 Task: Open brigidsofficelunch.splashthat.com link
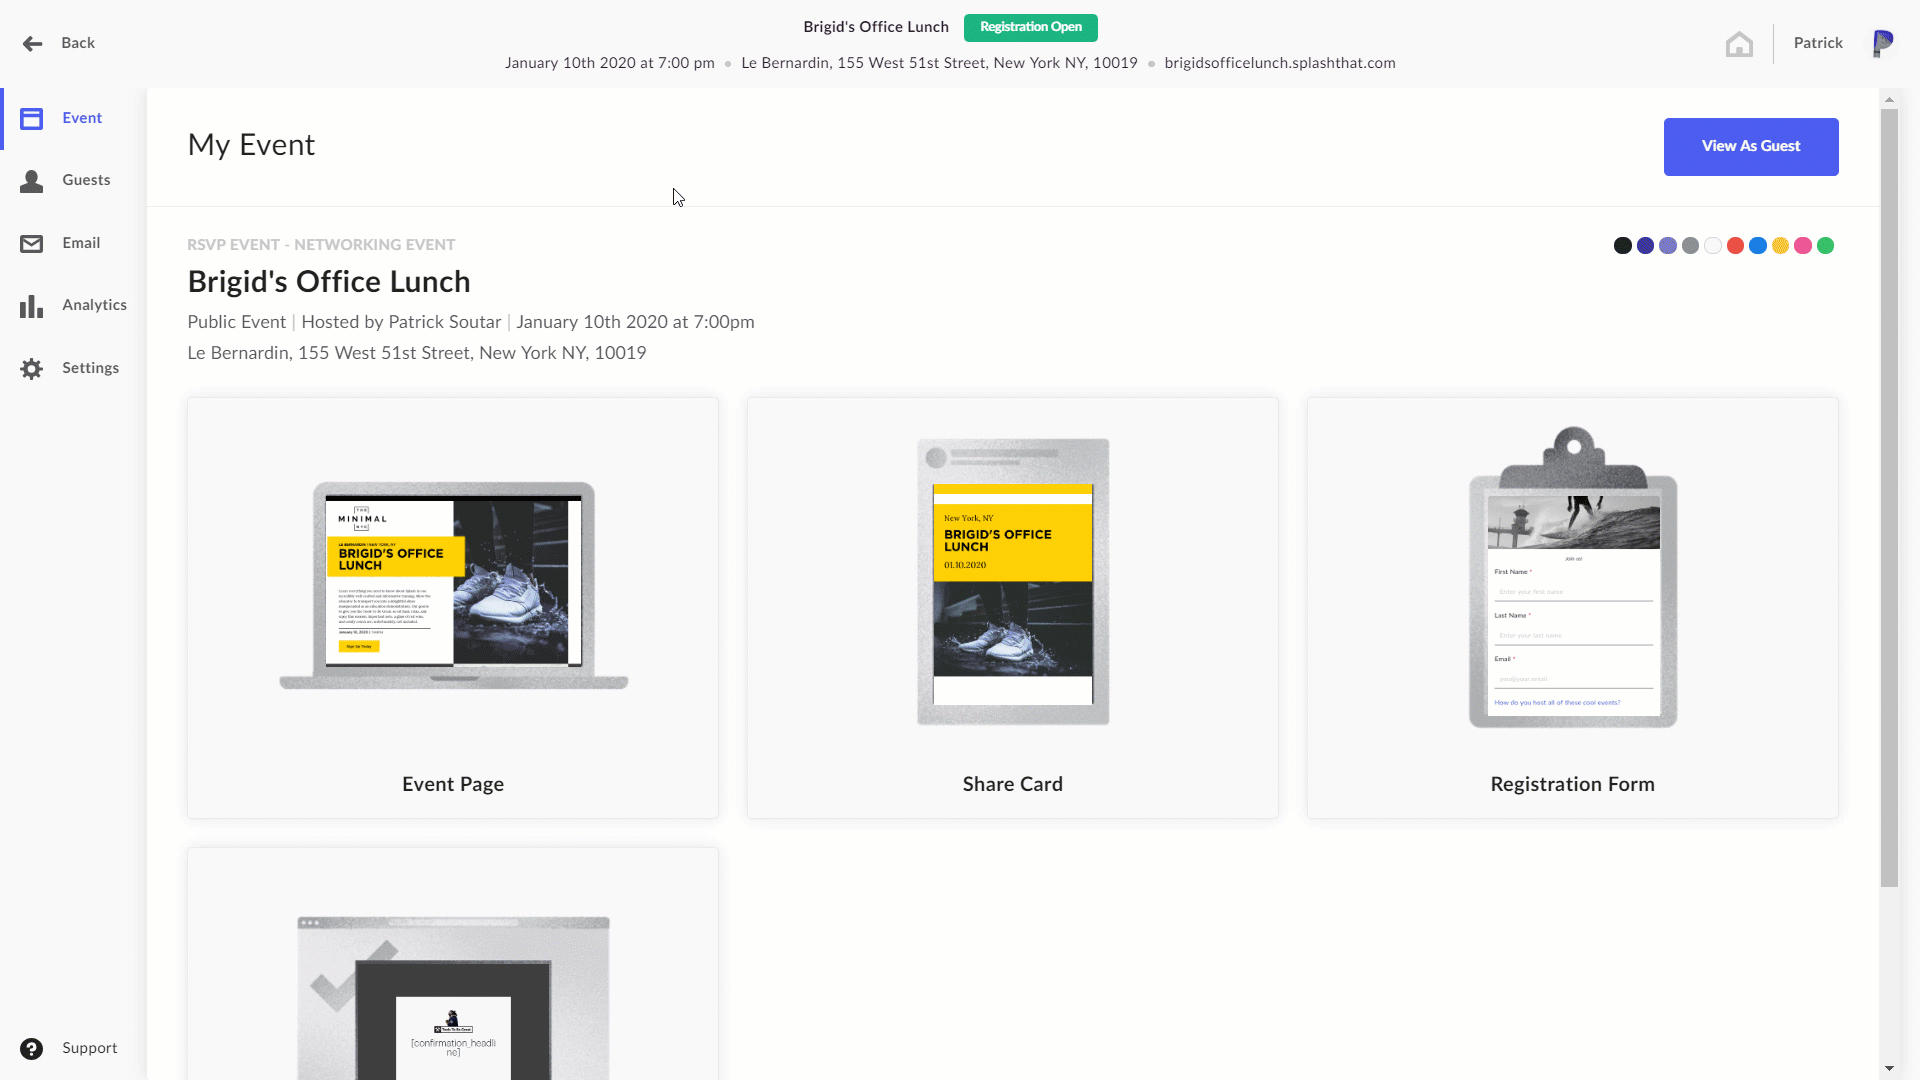point(1280,63)
